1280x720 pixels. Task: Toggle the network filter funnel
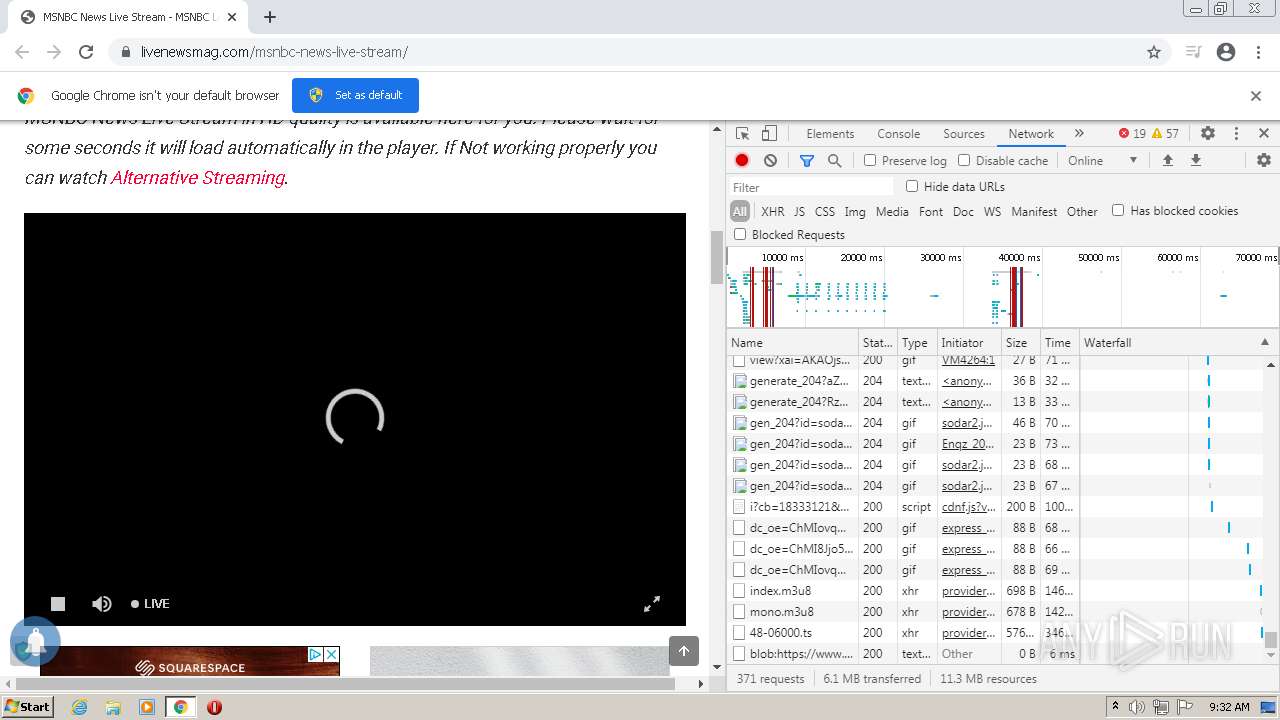[x=807, y=160]
